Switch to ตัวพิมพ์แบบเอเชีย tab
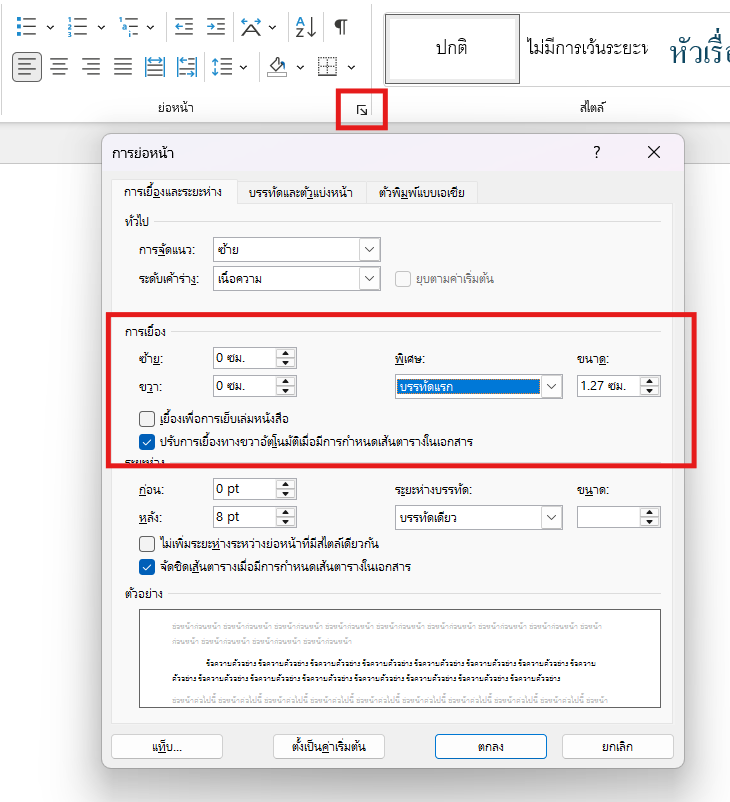 point(422,193)
